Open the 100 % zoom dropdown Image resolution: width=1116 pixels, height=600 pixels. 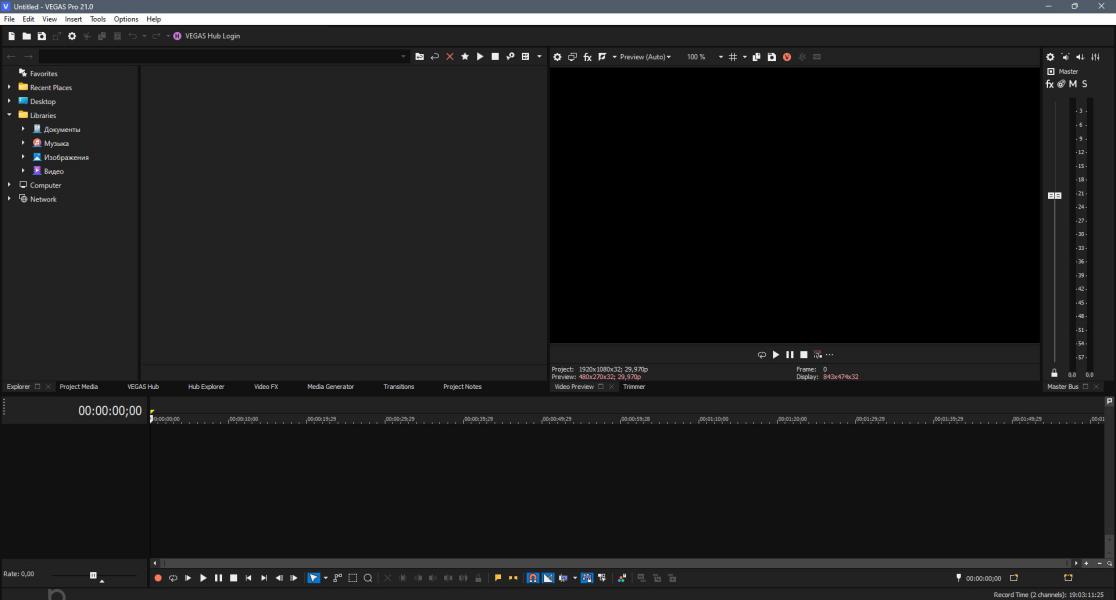[x=720, y=57]
